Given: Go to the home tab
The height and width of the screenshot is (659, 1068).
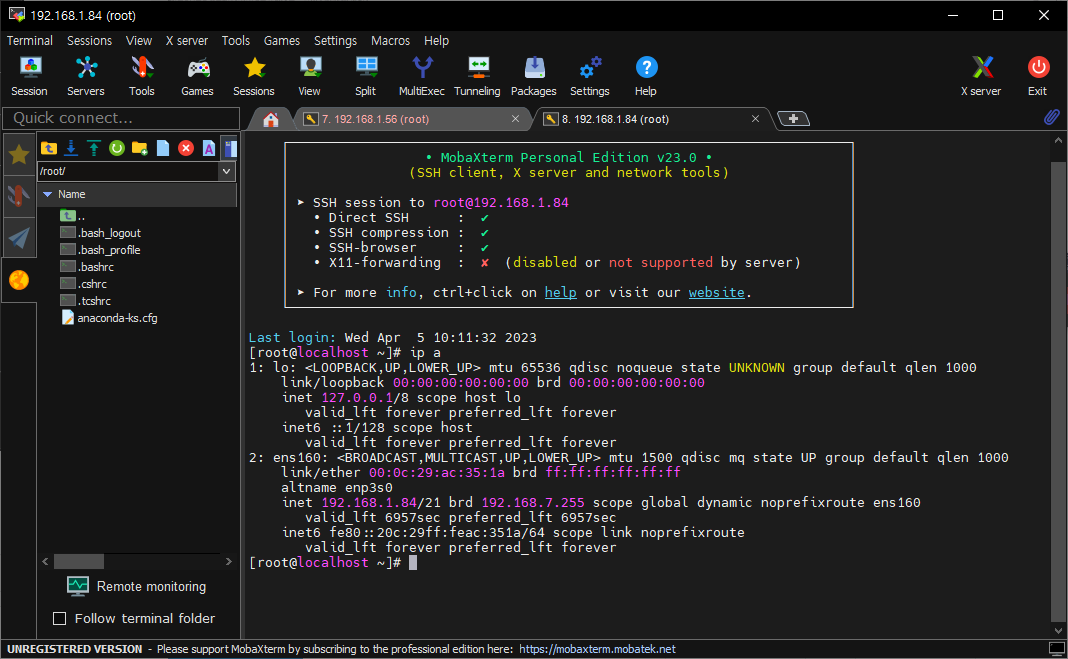Looking at the screenshot, I should tap(271, 120).
